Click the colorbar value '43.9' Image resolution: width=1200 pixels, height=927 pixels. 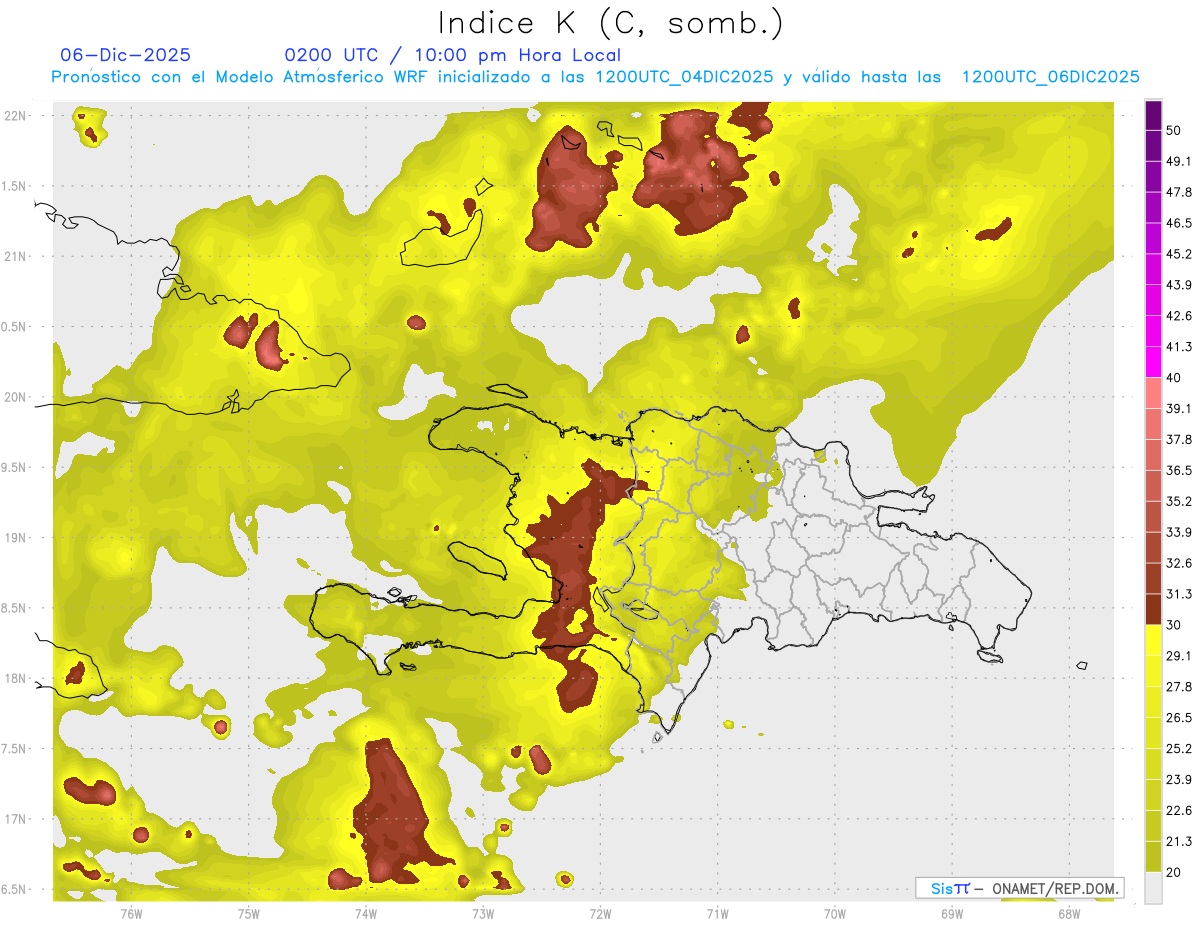click(1179, 285)
